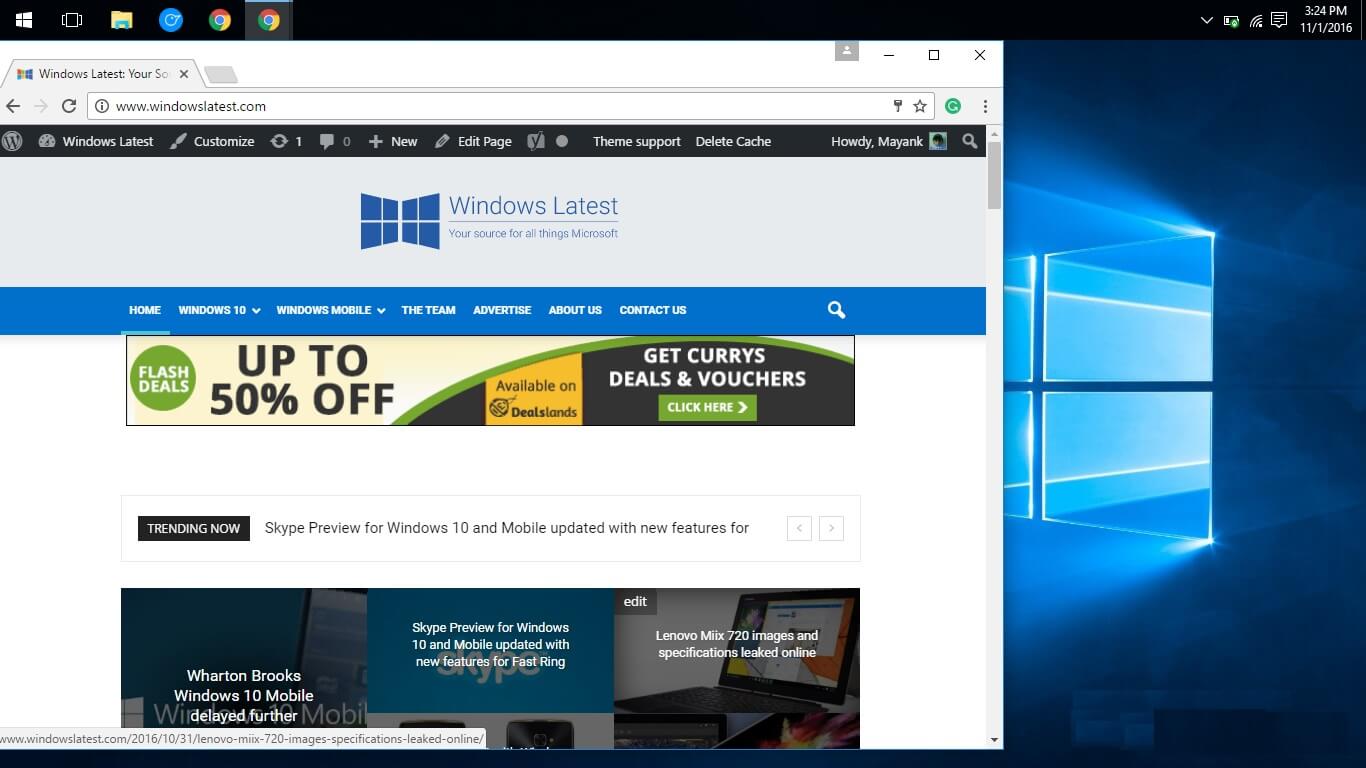Screen dimensions: 1366x768
Task: Open a new Chrome tab
Action: (x=220, y=74)
